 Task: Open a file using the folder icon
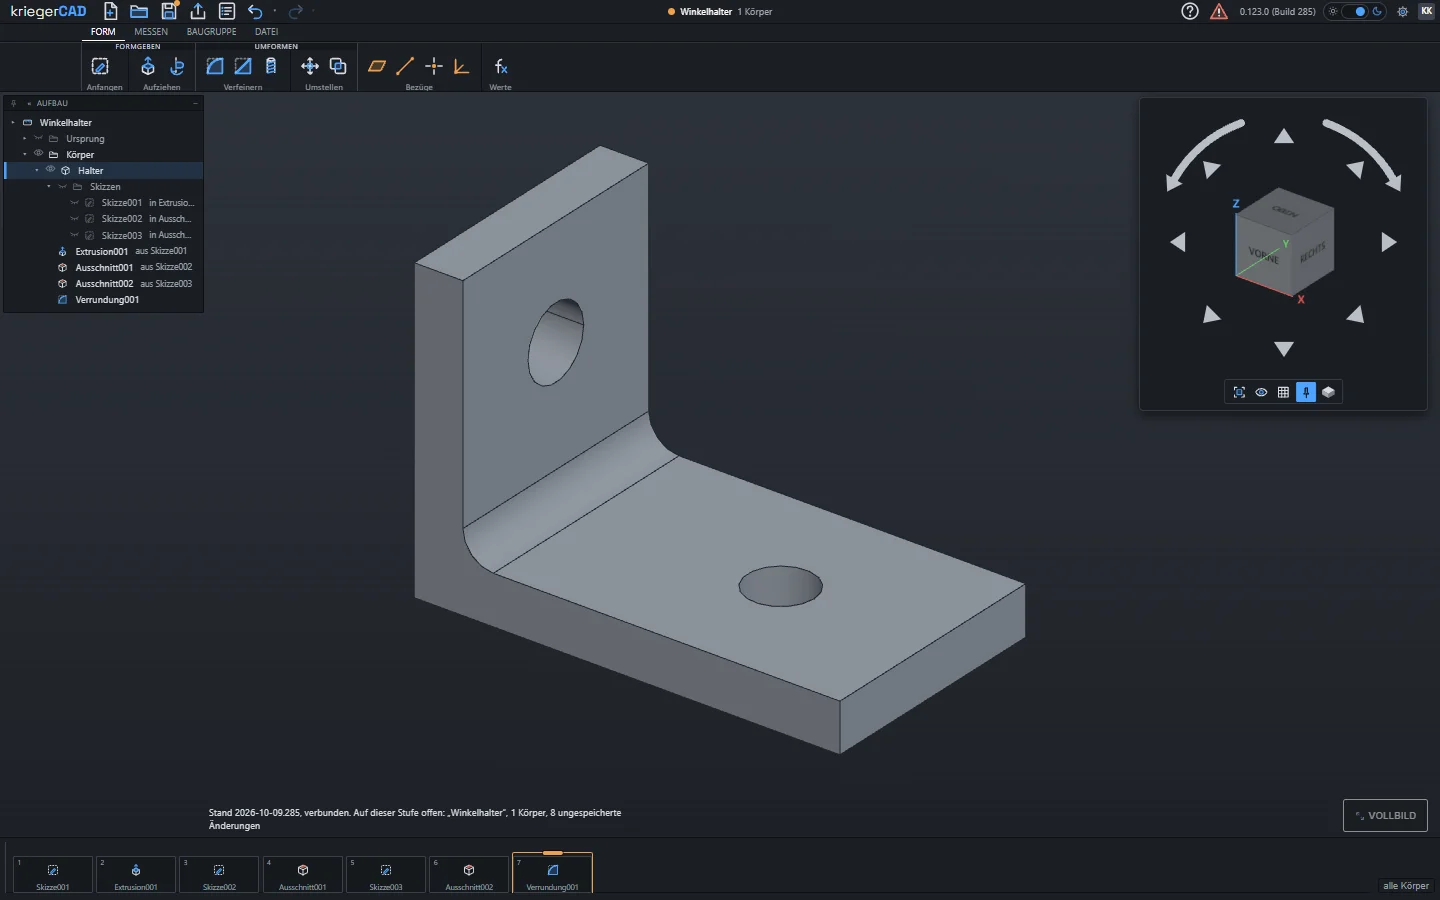point(139,11)
